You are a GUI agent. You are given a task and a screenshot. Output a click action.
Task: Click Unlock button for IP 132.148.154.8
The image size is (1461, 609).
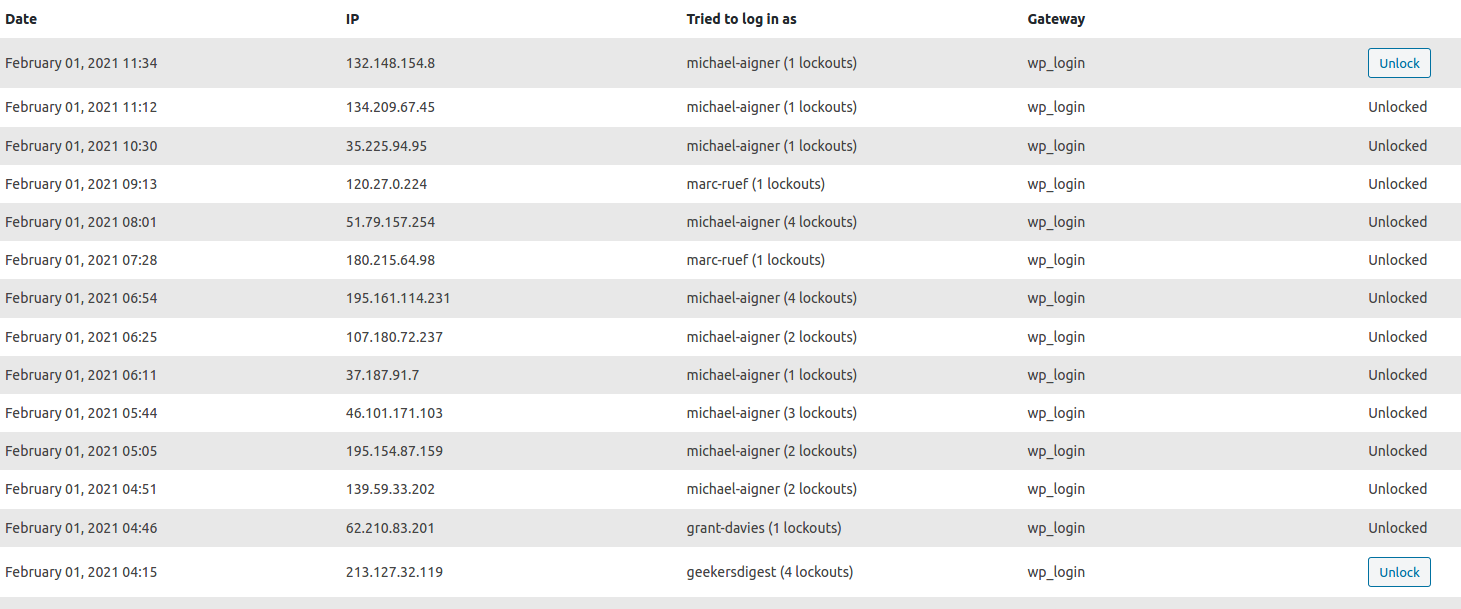[x=1399, y=63]
